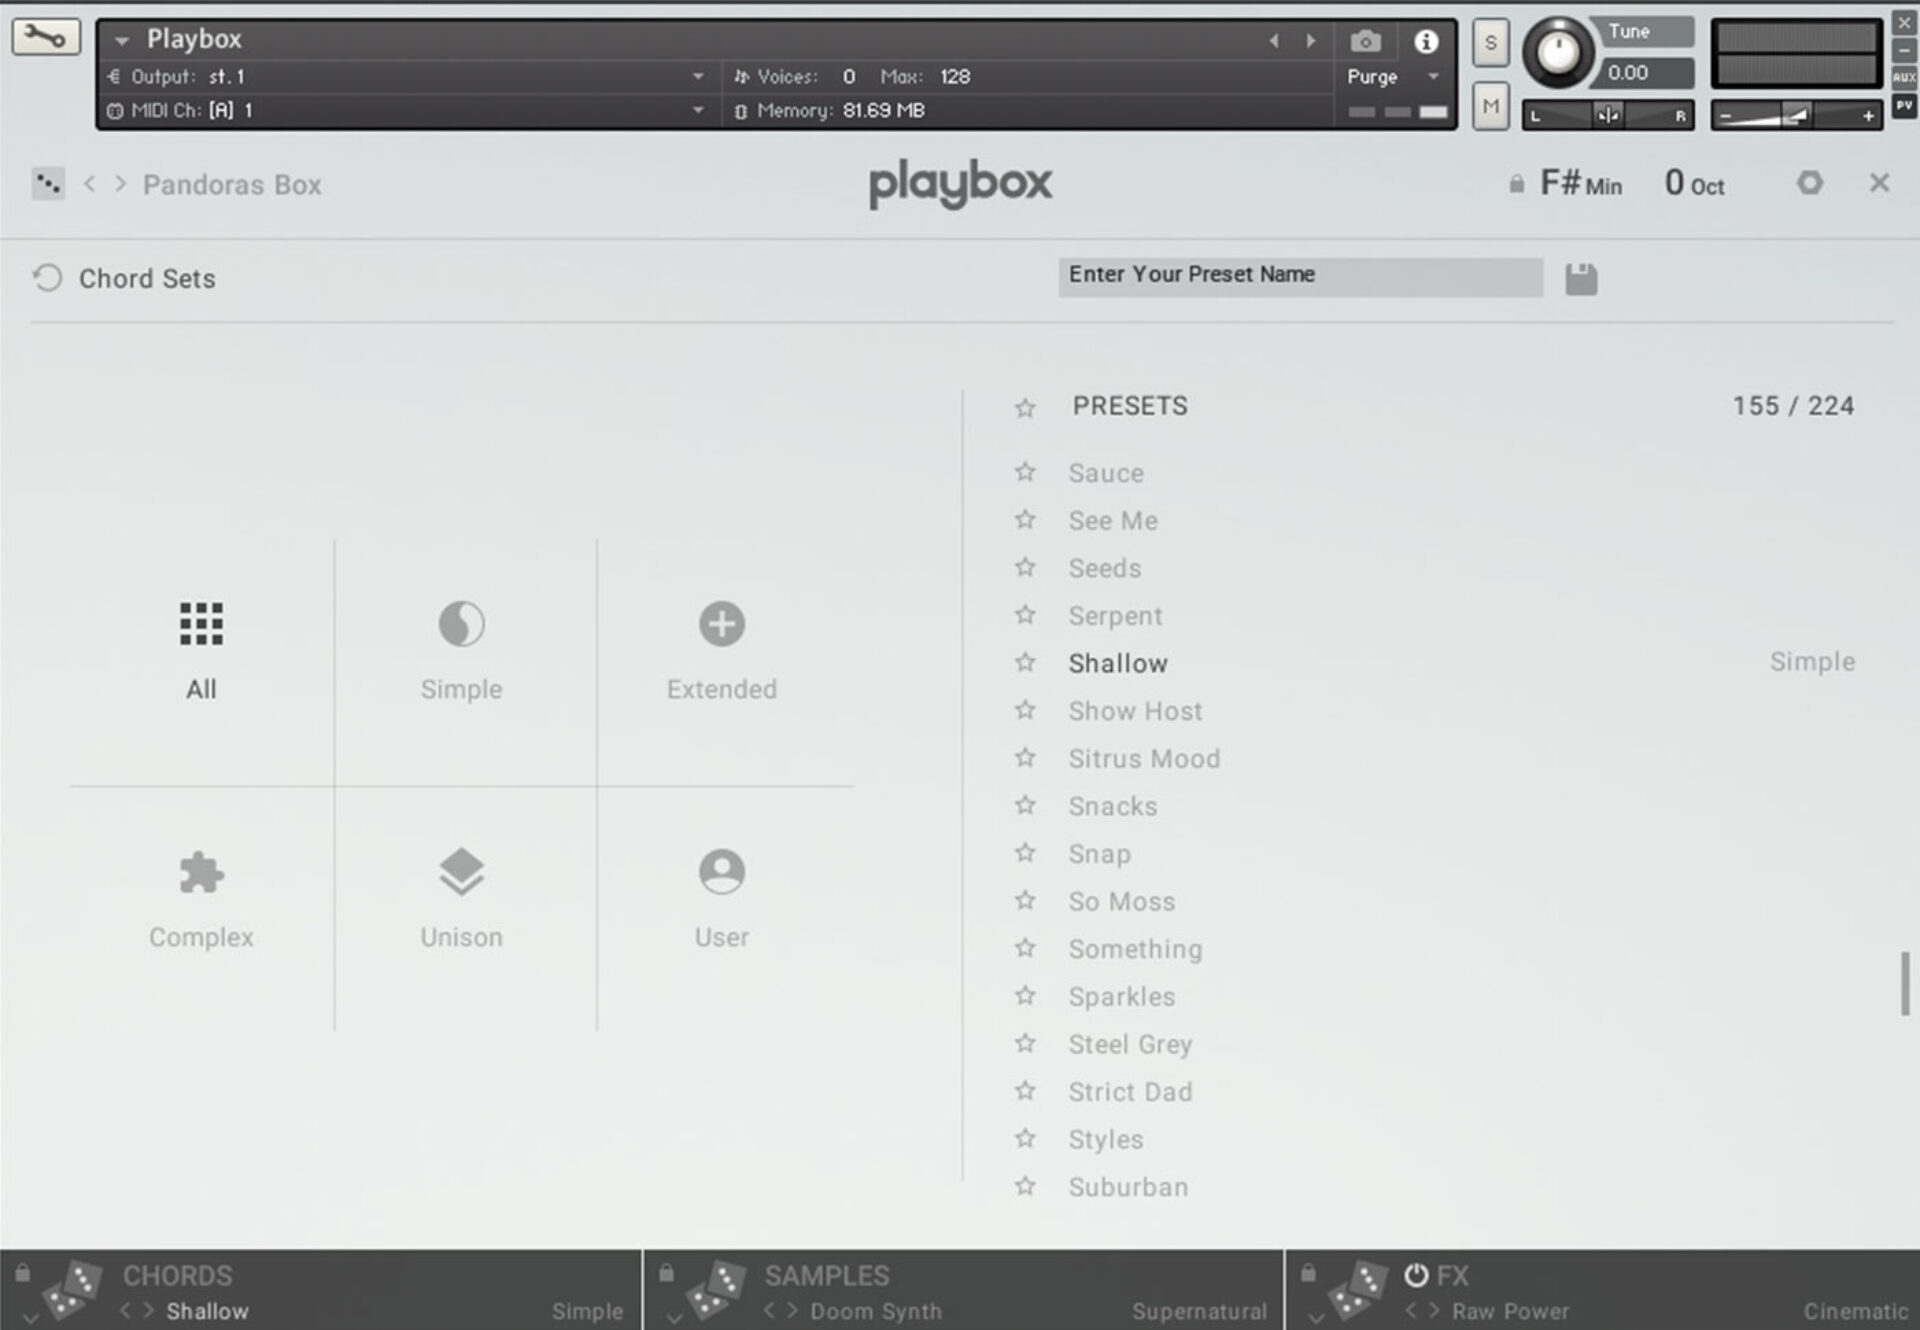Switch to the All chord filter
The height and width of the screenshot is (1330, 1920).
coord(200,623)
